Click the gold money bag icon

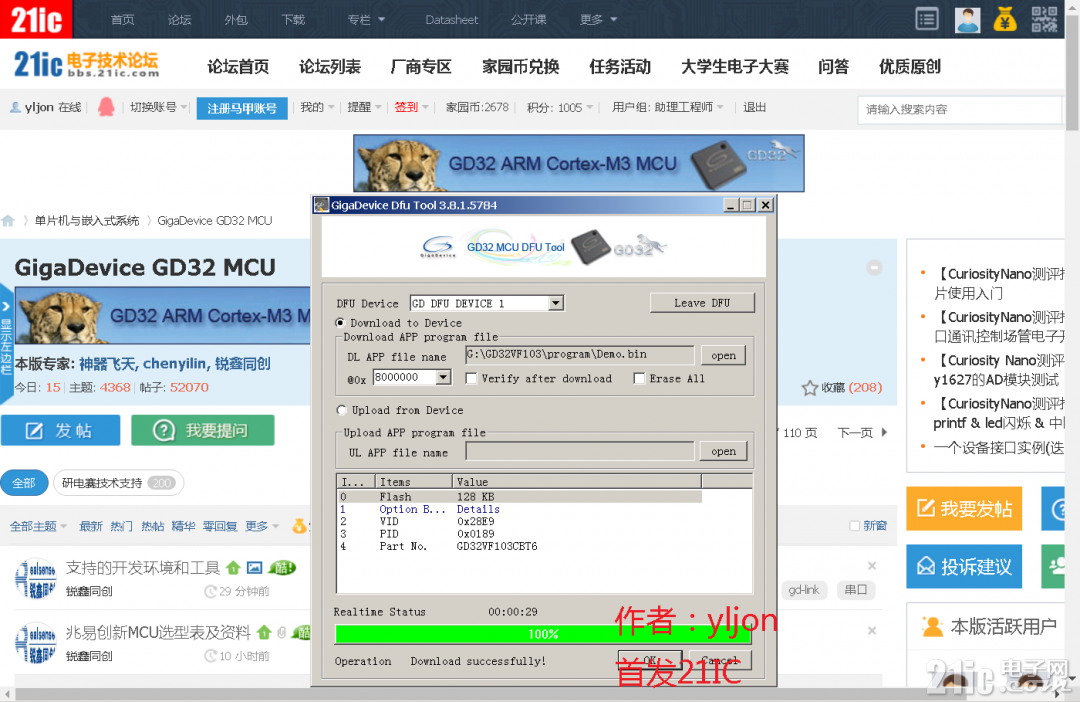coord(1005,19)
